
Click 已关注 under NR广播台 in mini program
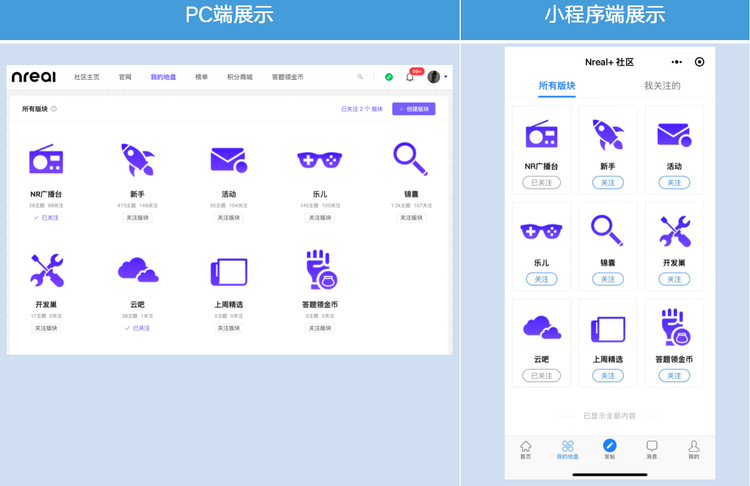541,183
